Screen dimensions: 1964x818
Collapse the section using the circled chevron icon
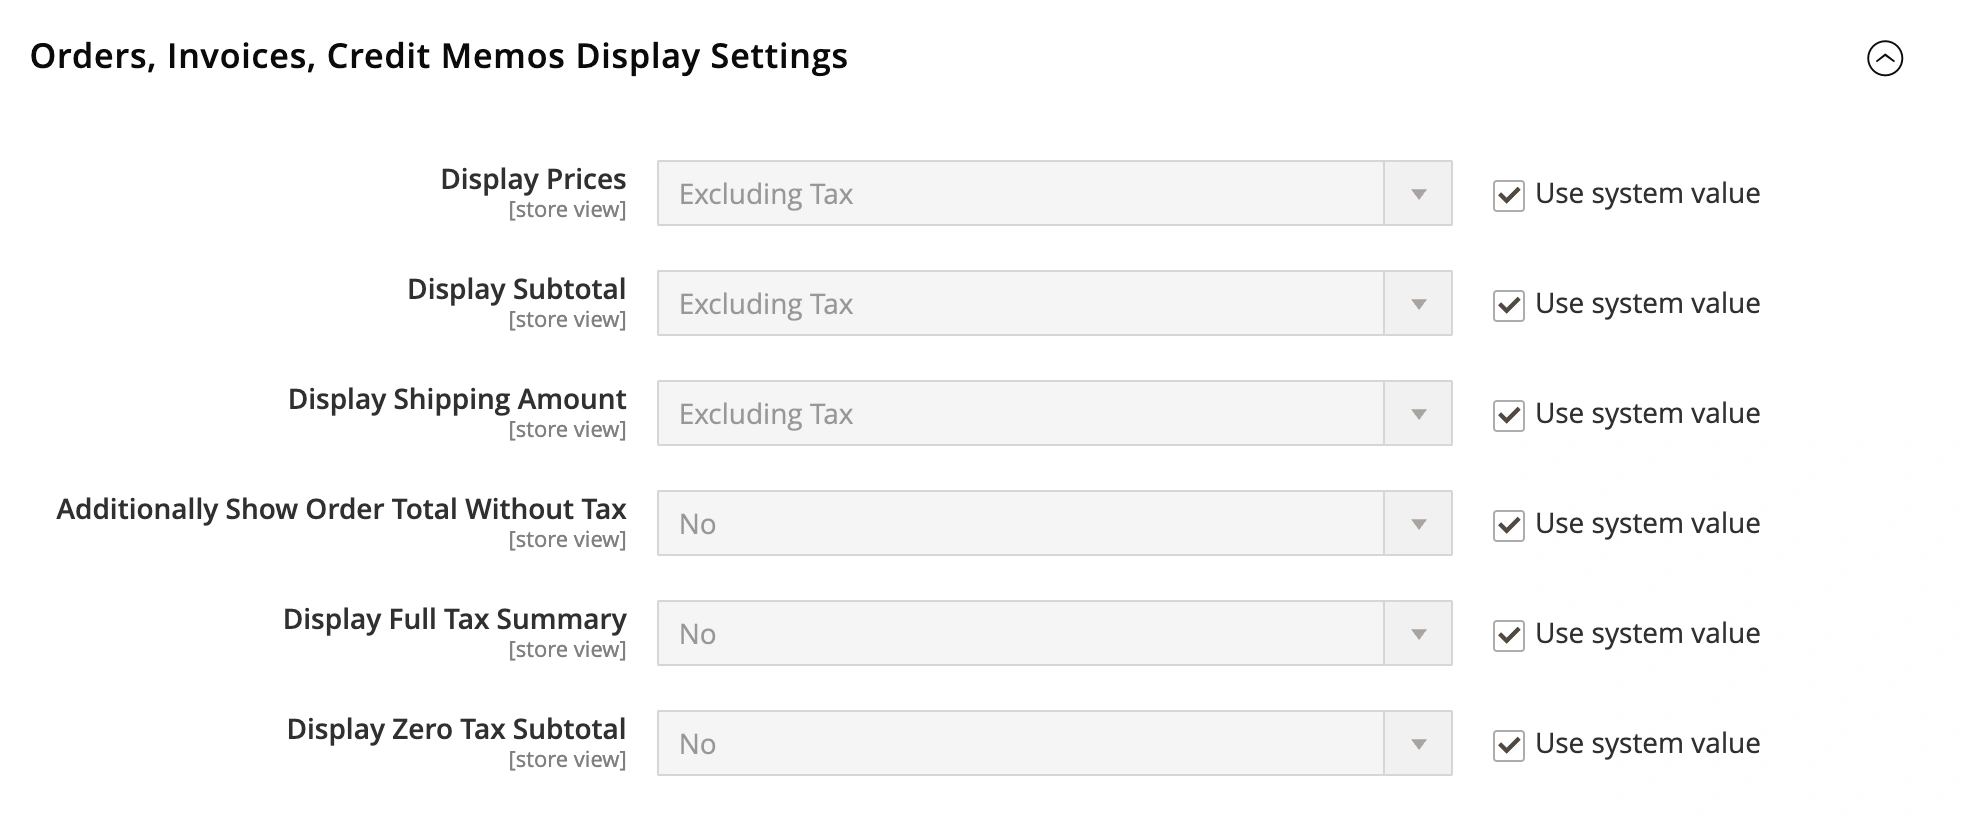tap(1884, 58)
